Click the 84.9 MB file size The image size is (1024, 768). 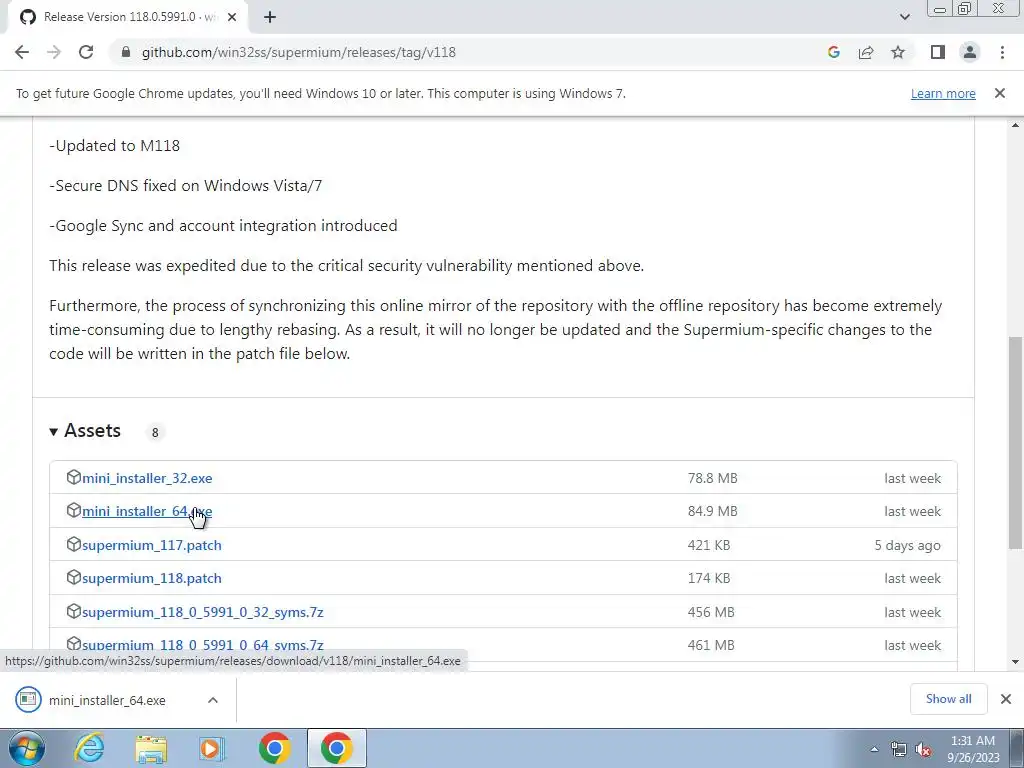(x=712, y=511)
